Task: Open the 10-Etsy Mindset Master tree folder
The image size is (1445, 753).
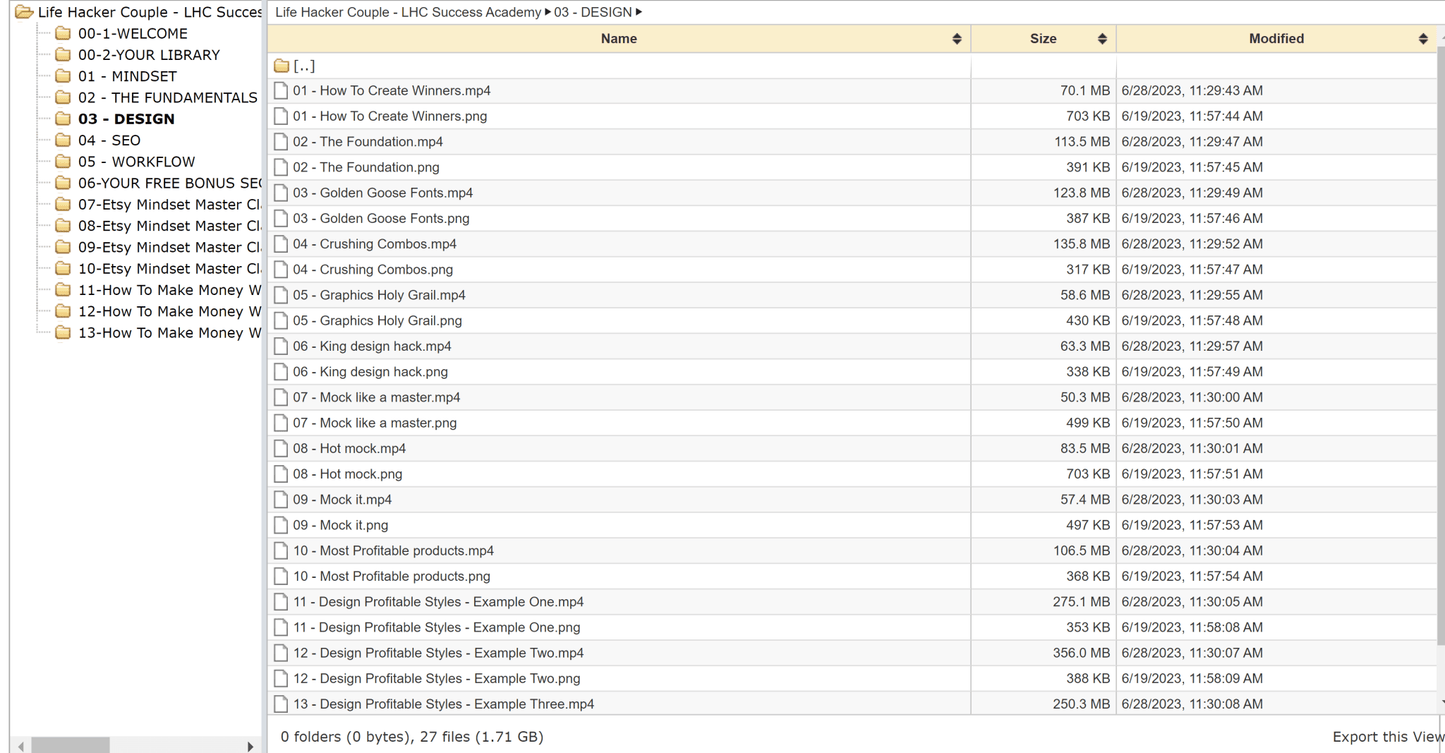Action: pyautogui.click(x=169, y=268)
